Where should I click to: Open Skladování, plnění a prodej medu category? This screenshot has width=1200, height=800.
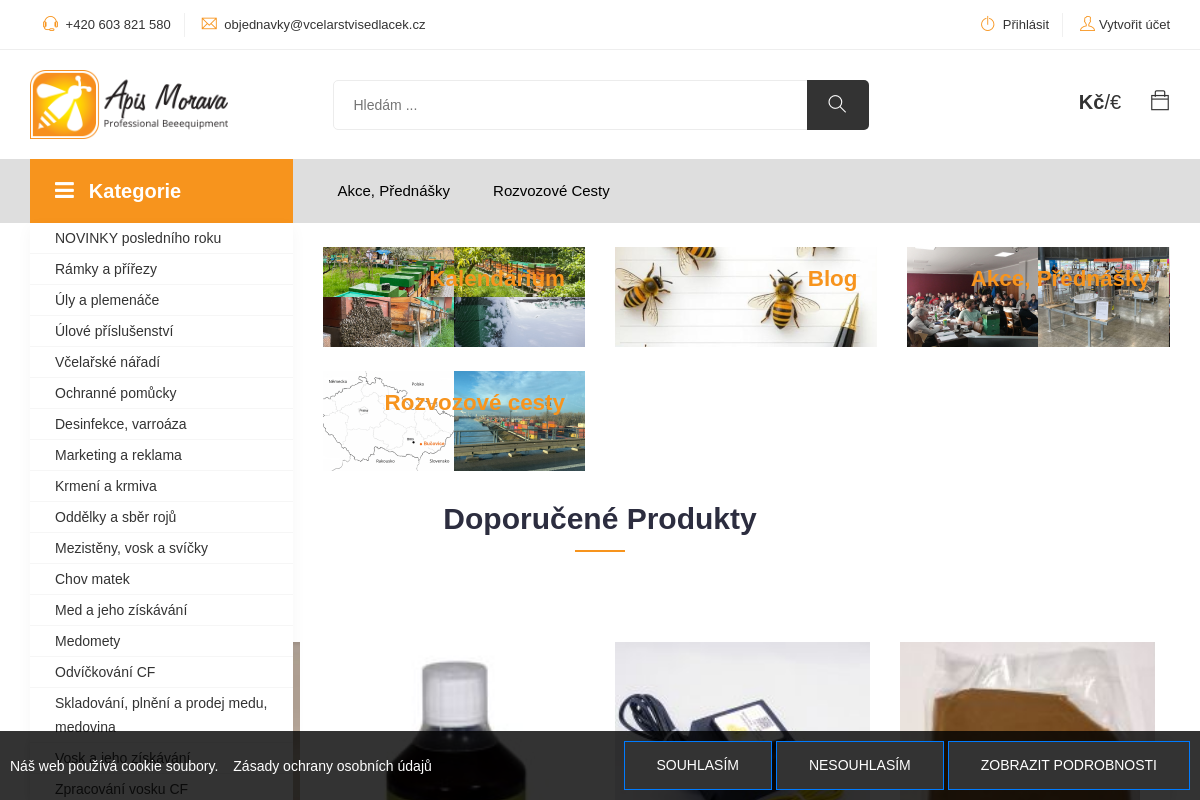161,714
